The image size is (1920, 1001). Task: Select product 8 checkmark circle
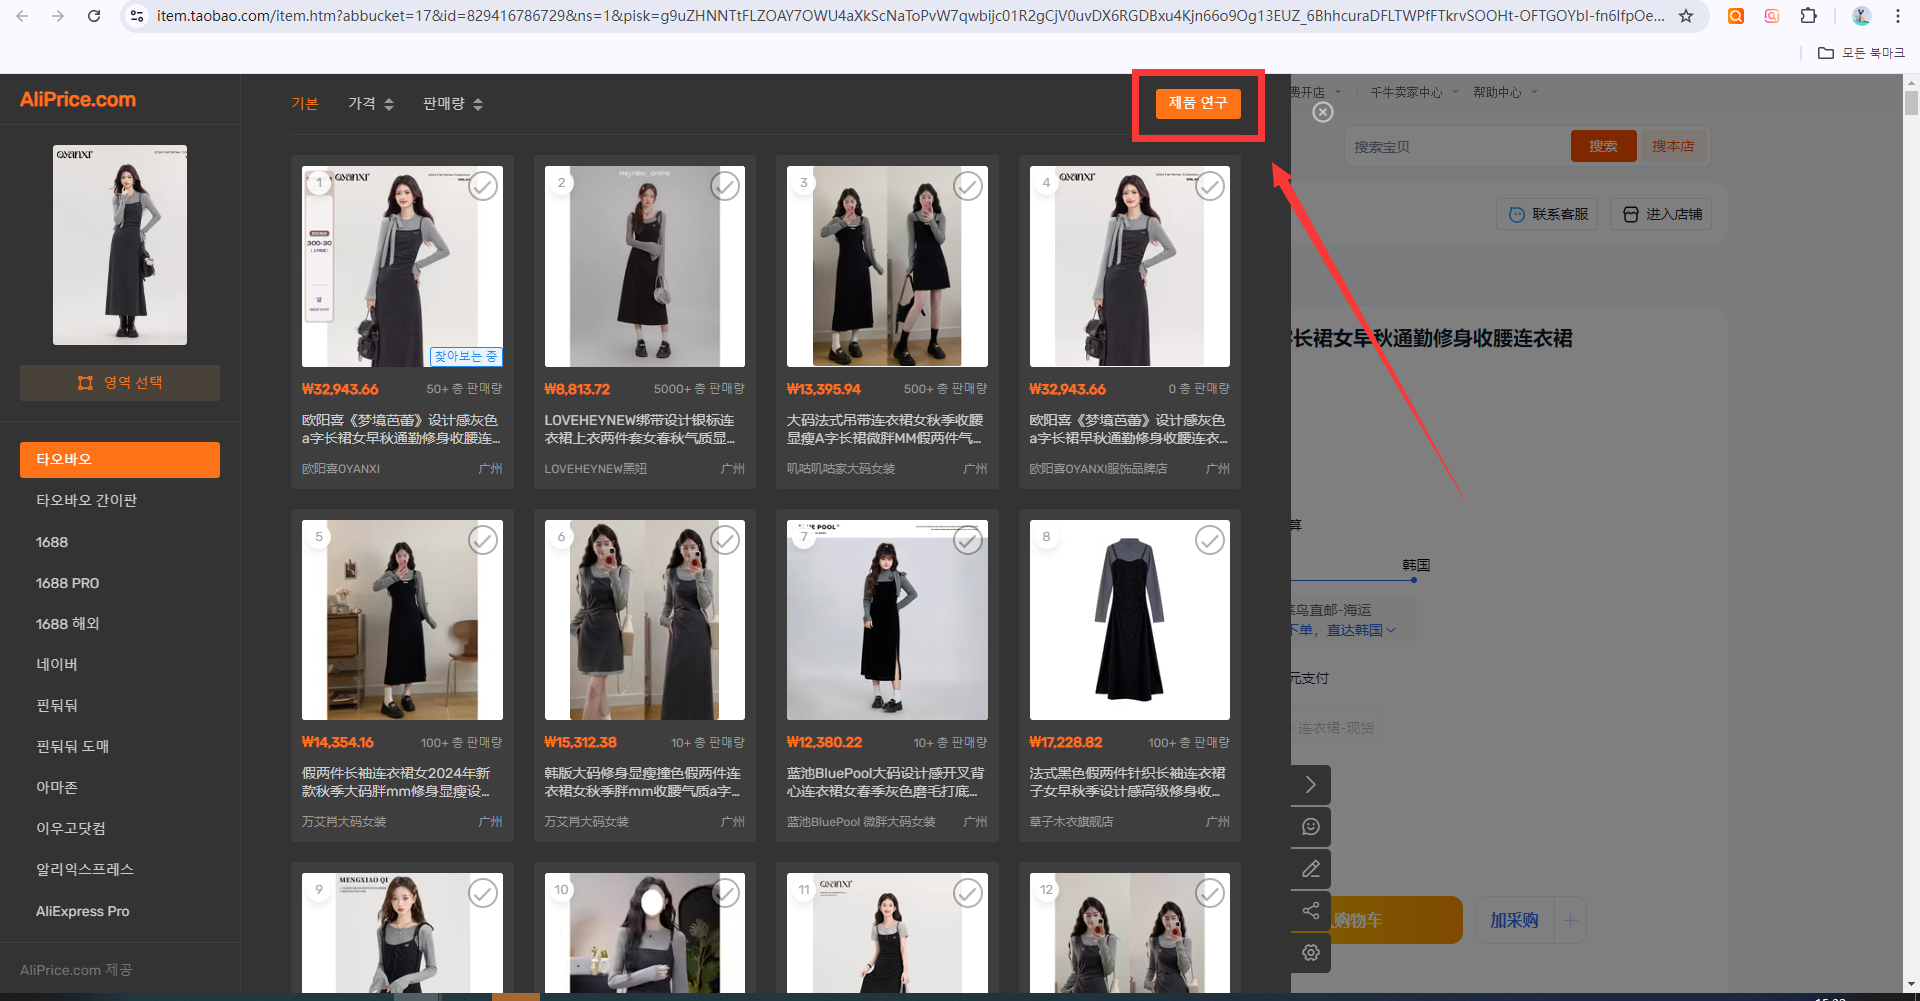point(1210,540)
